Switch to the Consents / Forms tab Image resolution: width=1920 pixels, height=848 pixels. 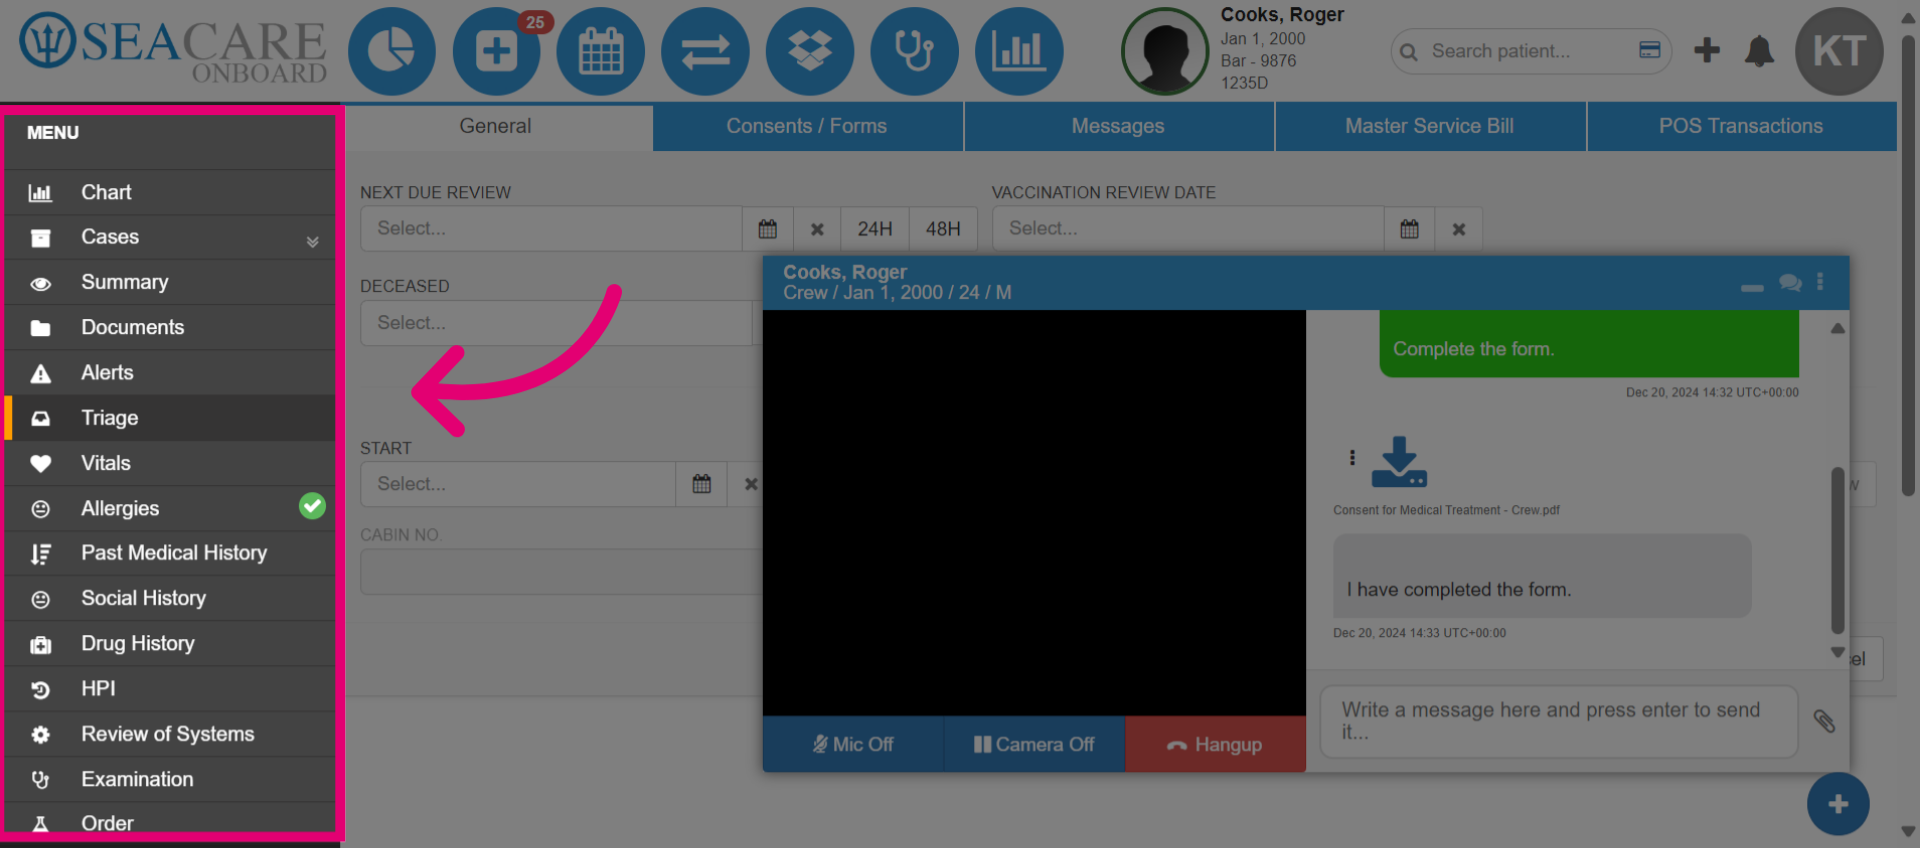807,126
